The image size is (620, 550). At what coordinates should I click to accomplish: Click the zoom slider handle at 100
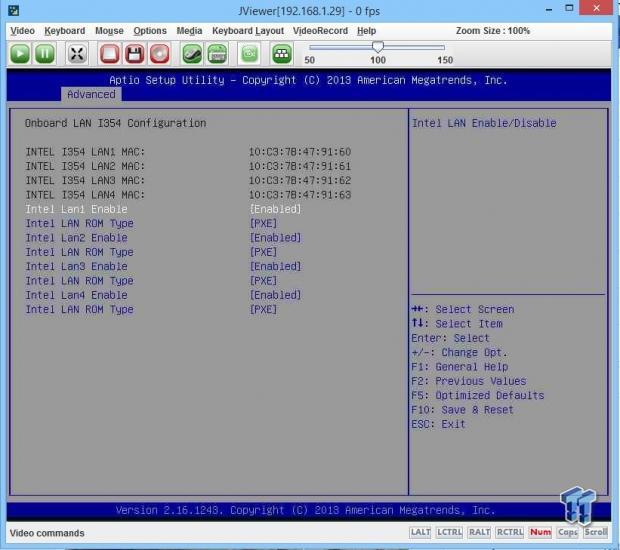(x=378, y=47)
